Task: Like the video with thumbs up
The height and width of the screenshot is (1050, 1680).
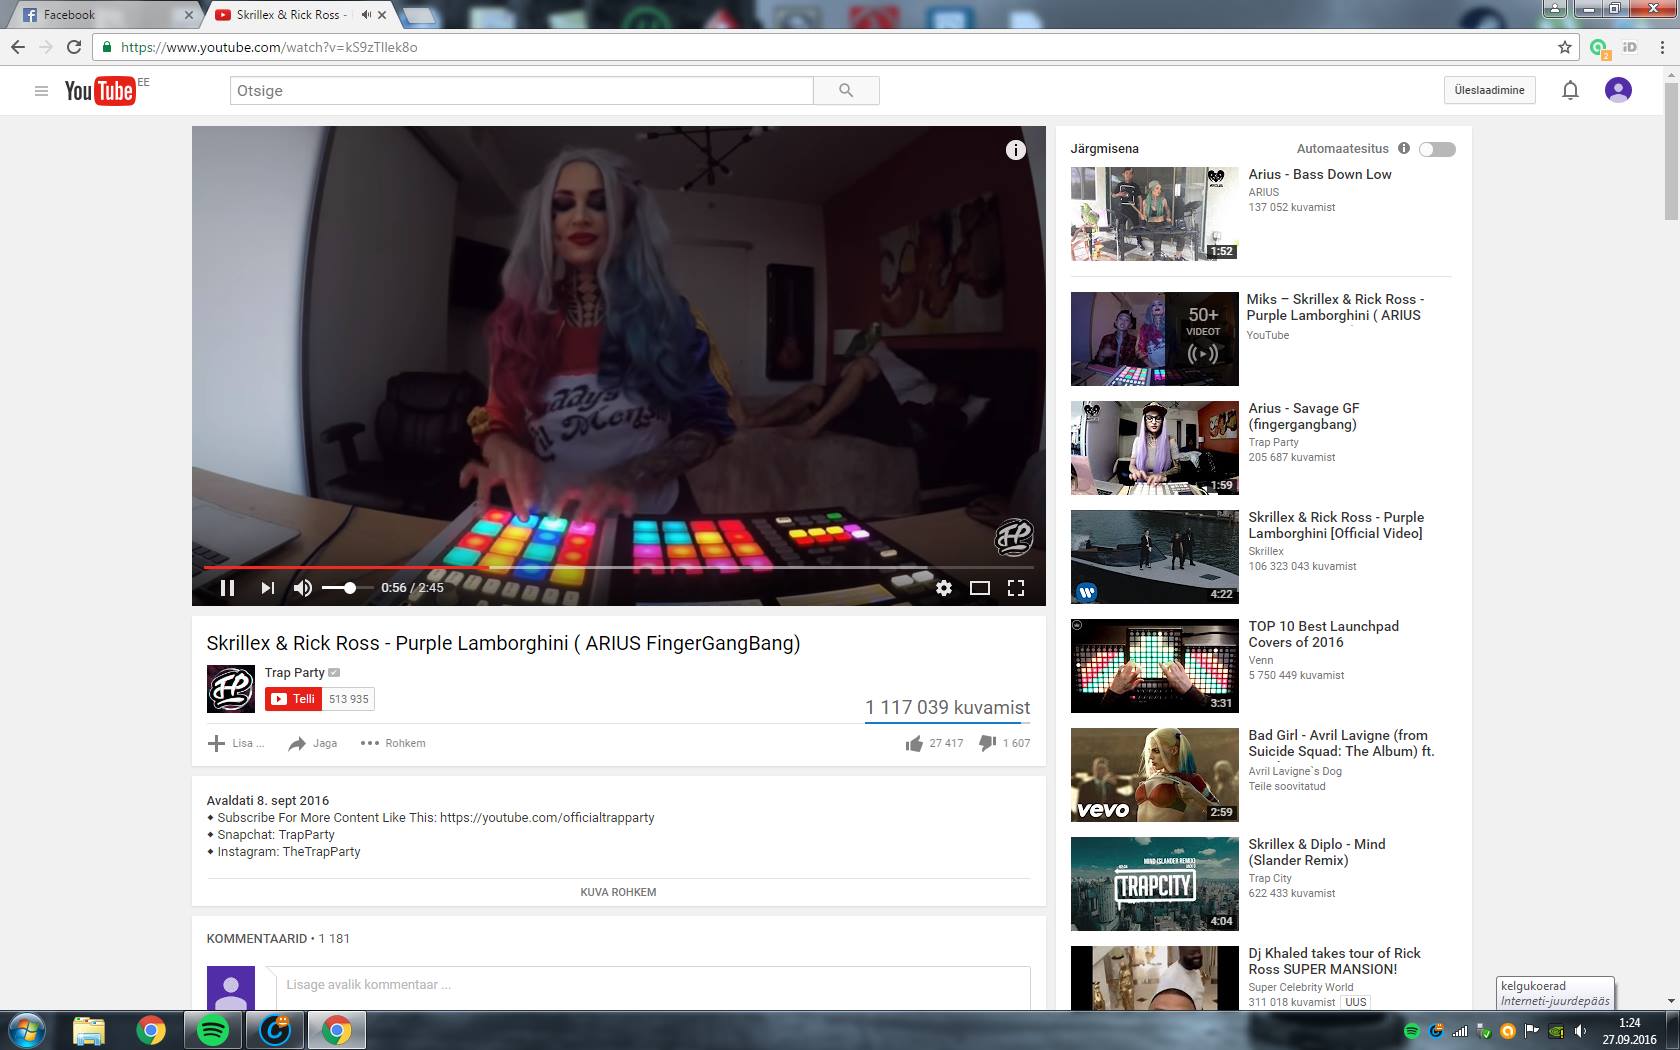Action: (x=914, y=743)
